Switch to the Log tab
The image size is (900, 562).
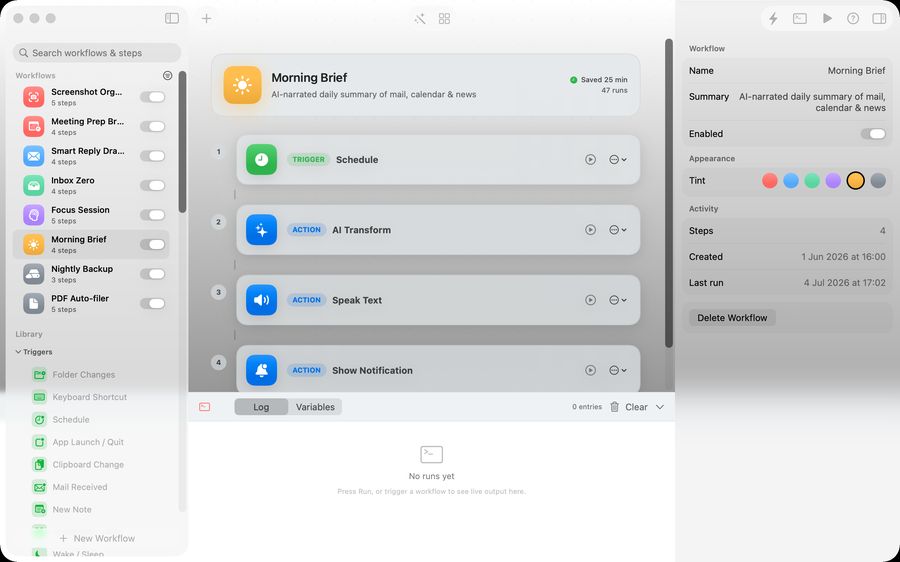point(261,406)
